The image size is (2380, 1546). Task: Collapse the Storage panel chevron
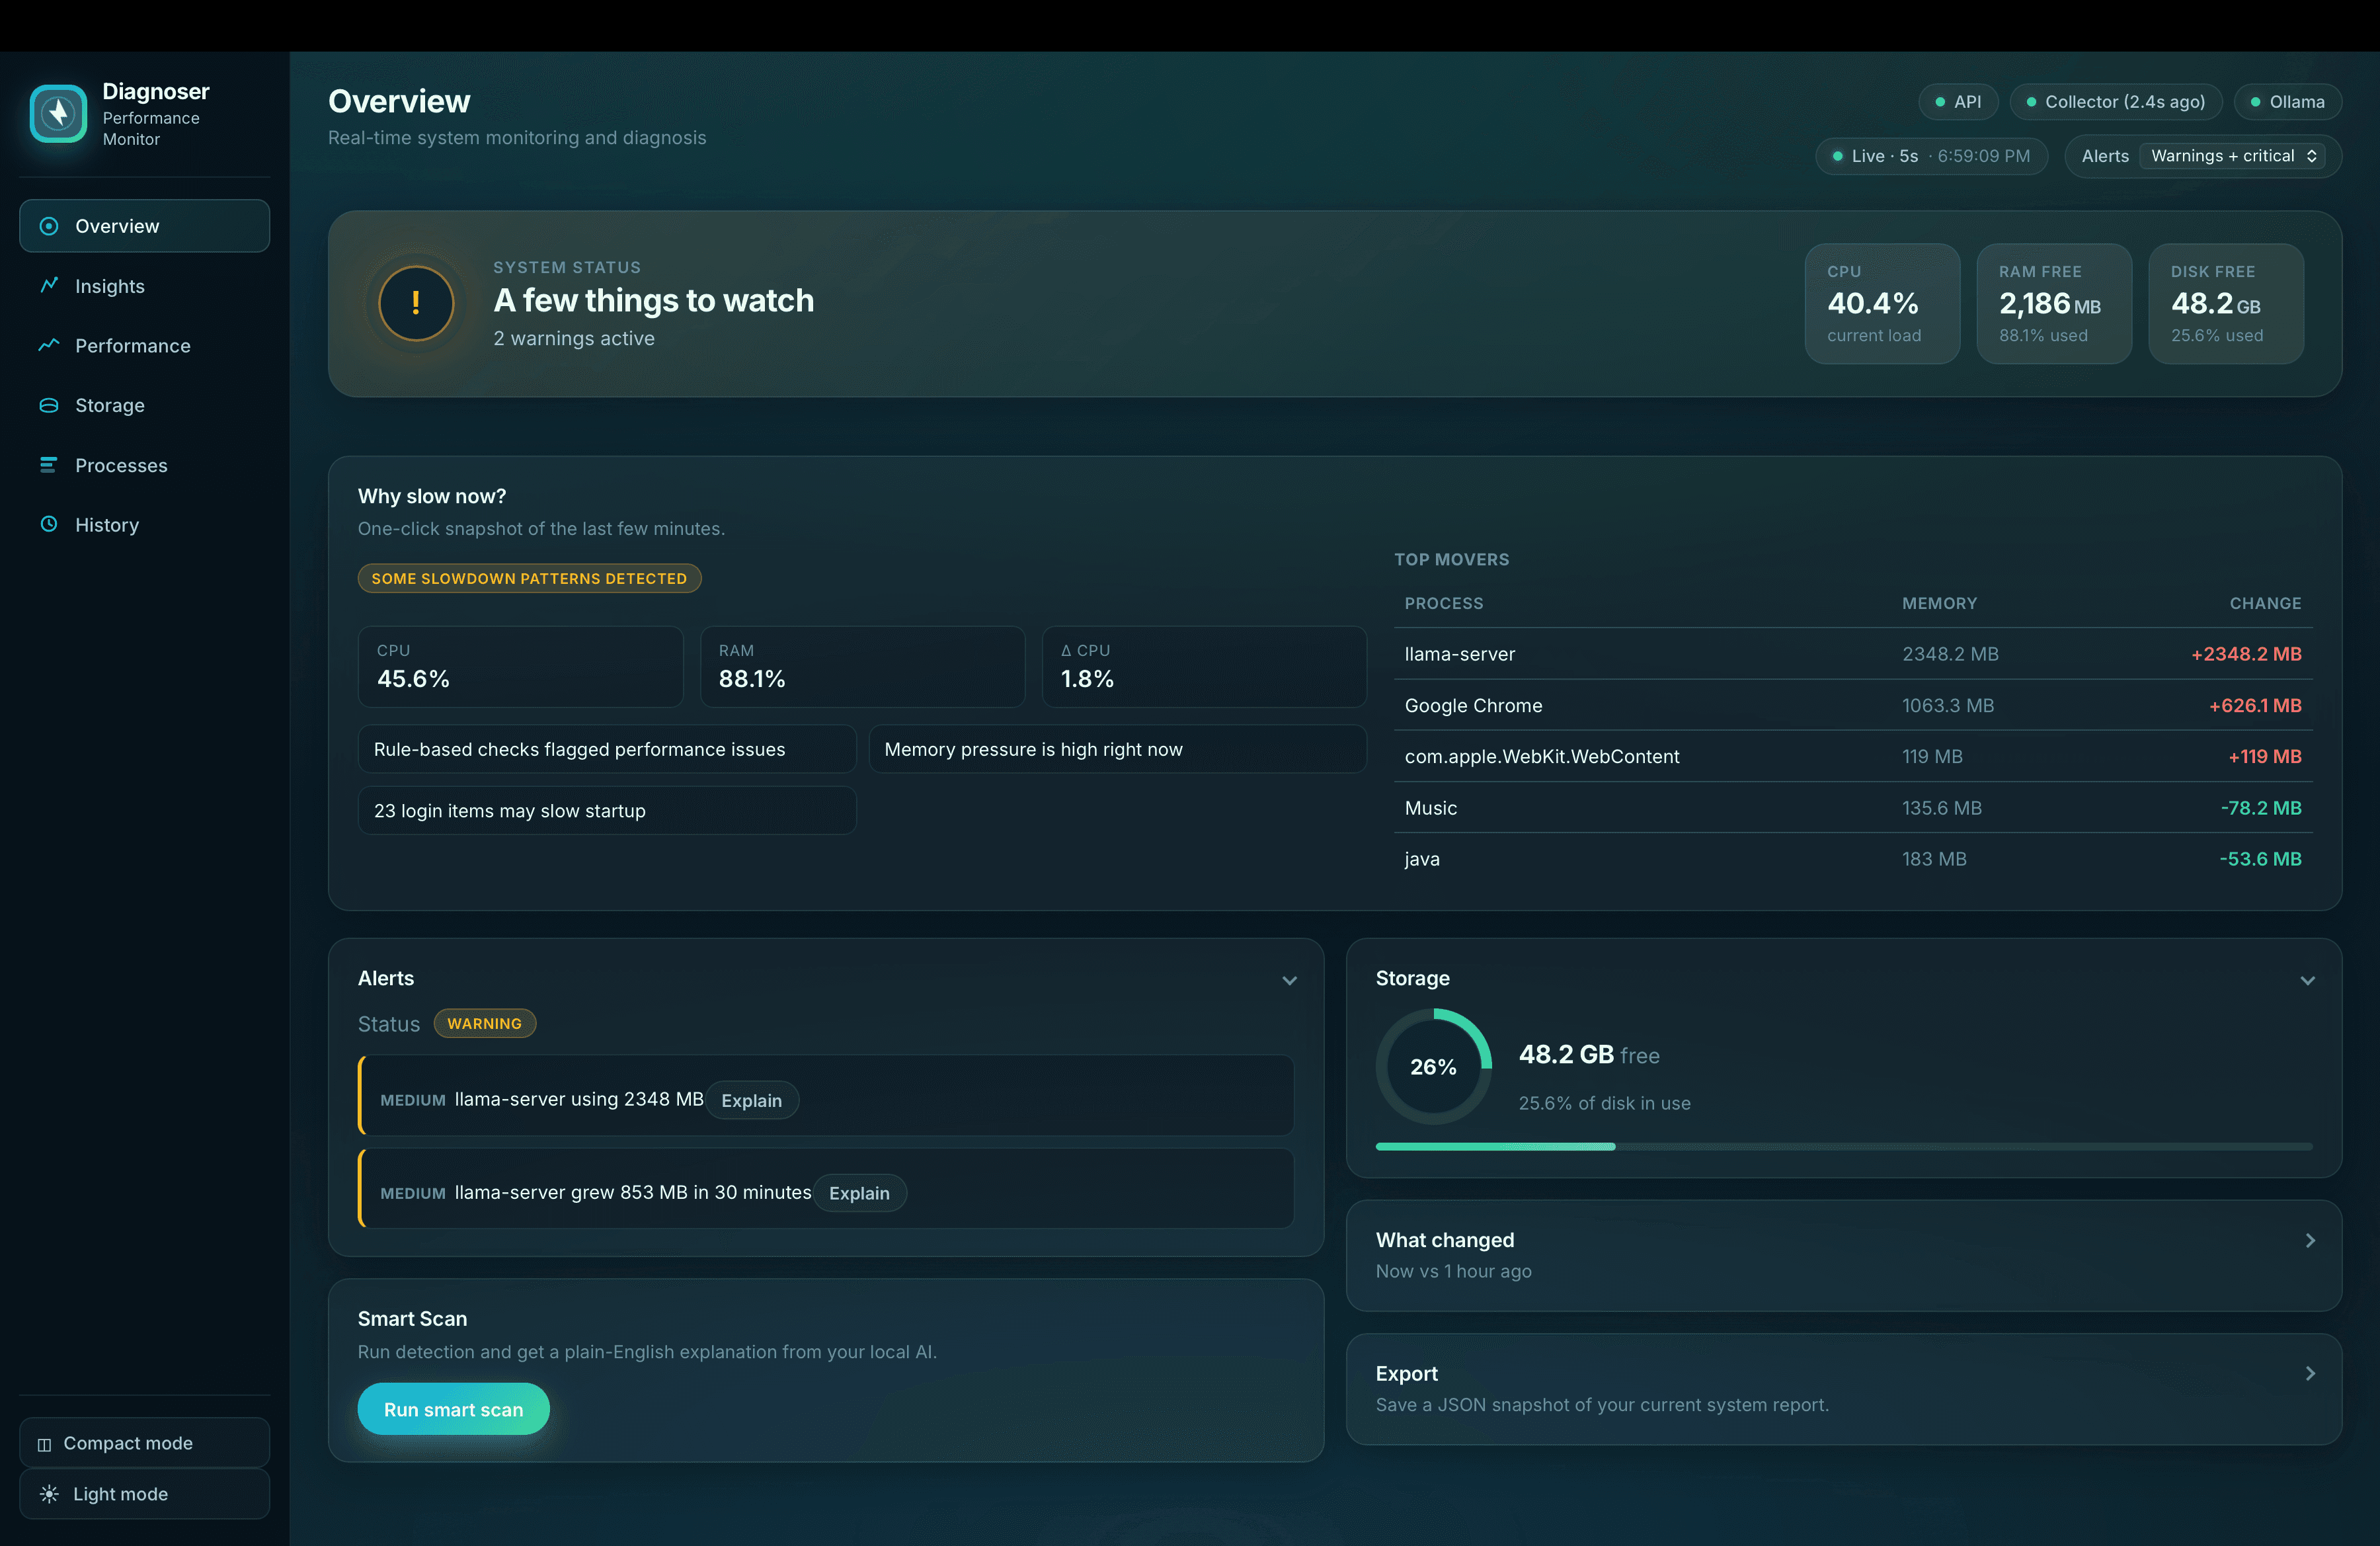[x=2307, y=980]
